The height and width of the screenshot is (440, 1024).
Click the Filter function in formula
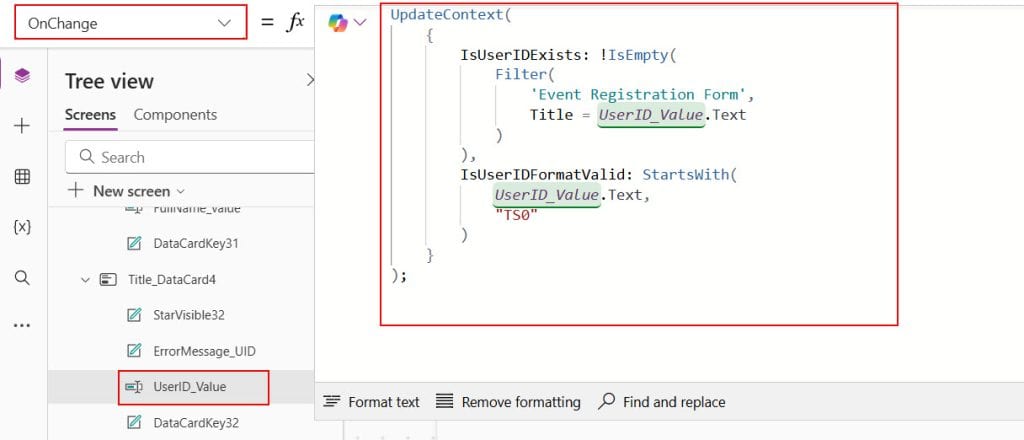click(x=520, y=75)
